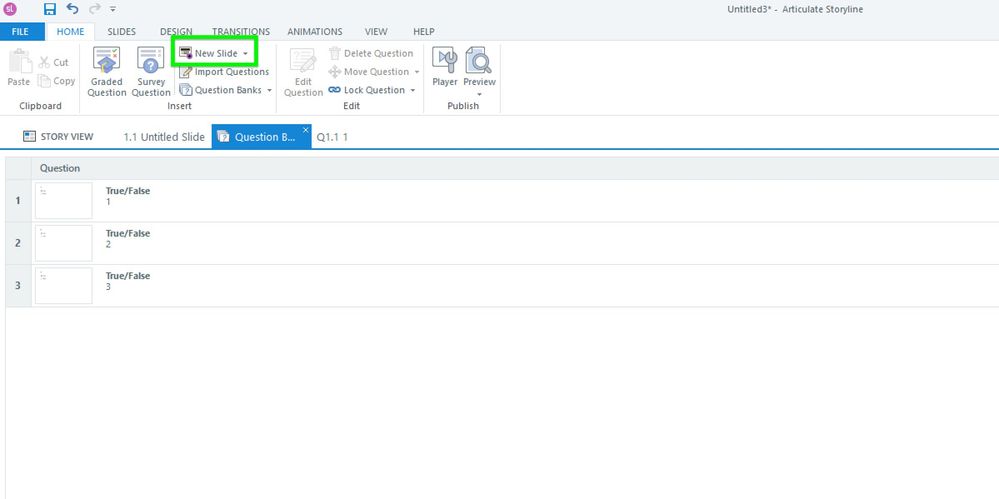Click the Move Question button

pyautogui.click(x=369, y=72)
